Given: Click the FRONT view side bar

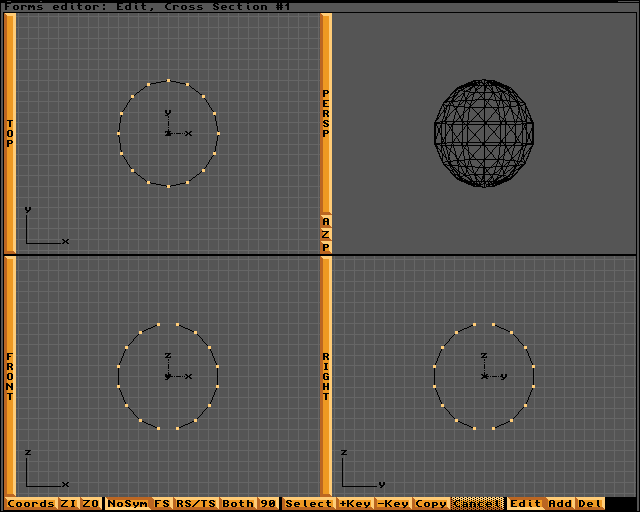Looking at the screenshot, I should click(10, 376).
